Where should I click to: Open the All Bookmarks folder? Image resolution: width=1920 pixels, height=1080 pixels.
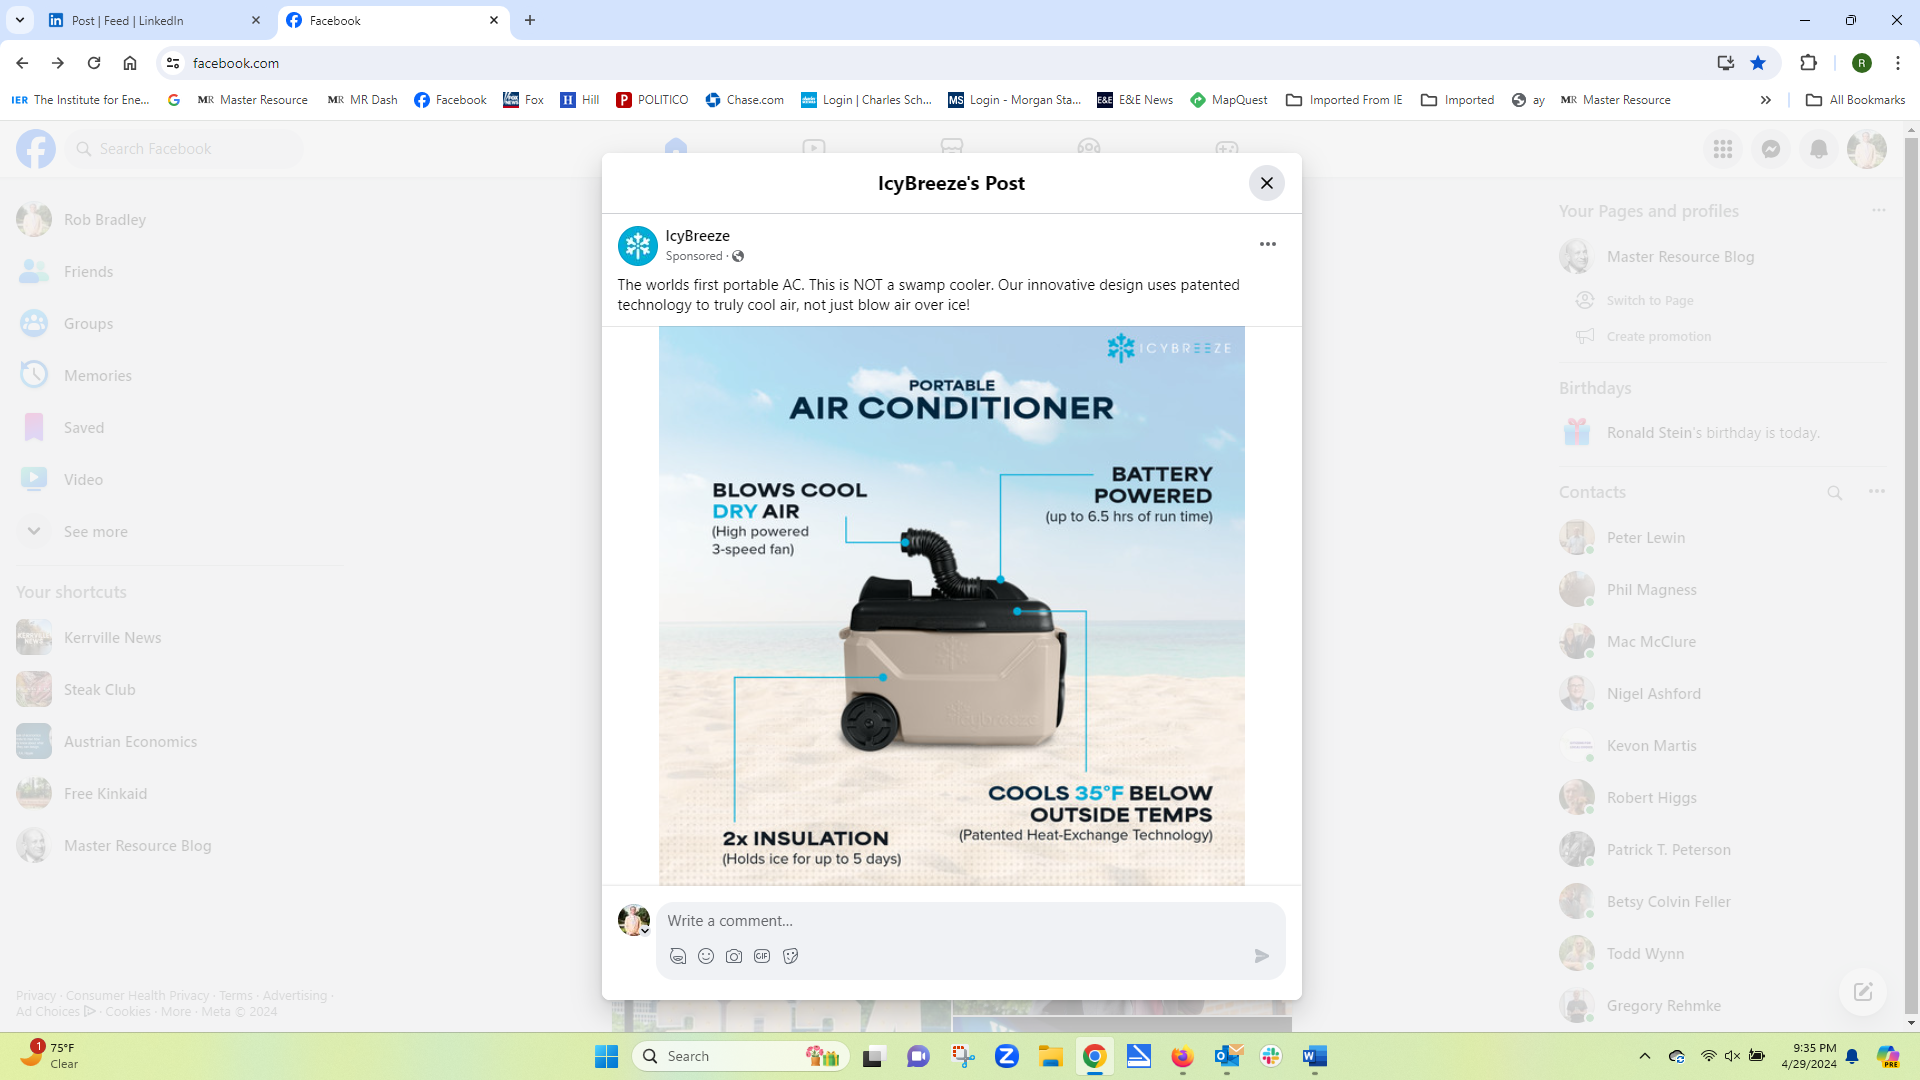[x=1856, y=100]
